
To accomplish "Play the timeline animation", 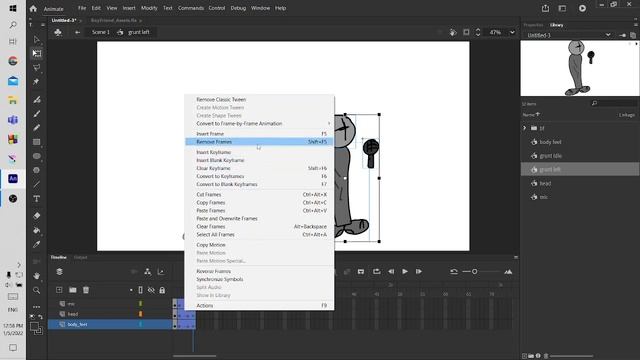I will tap(405, 271).
